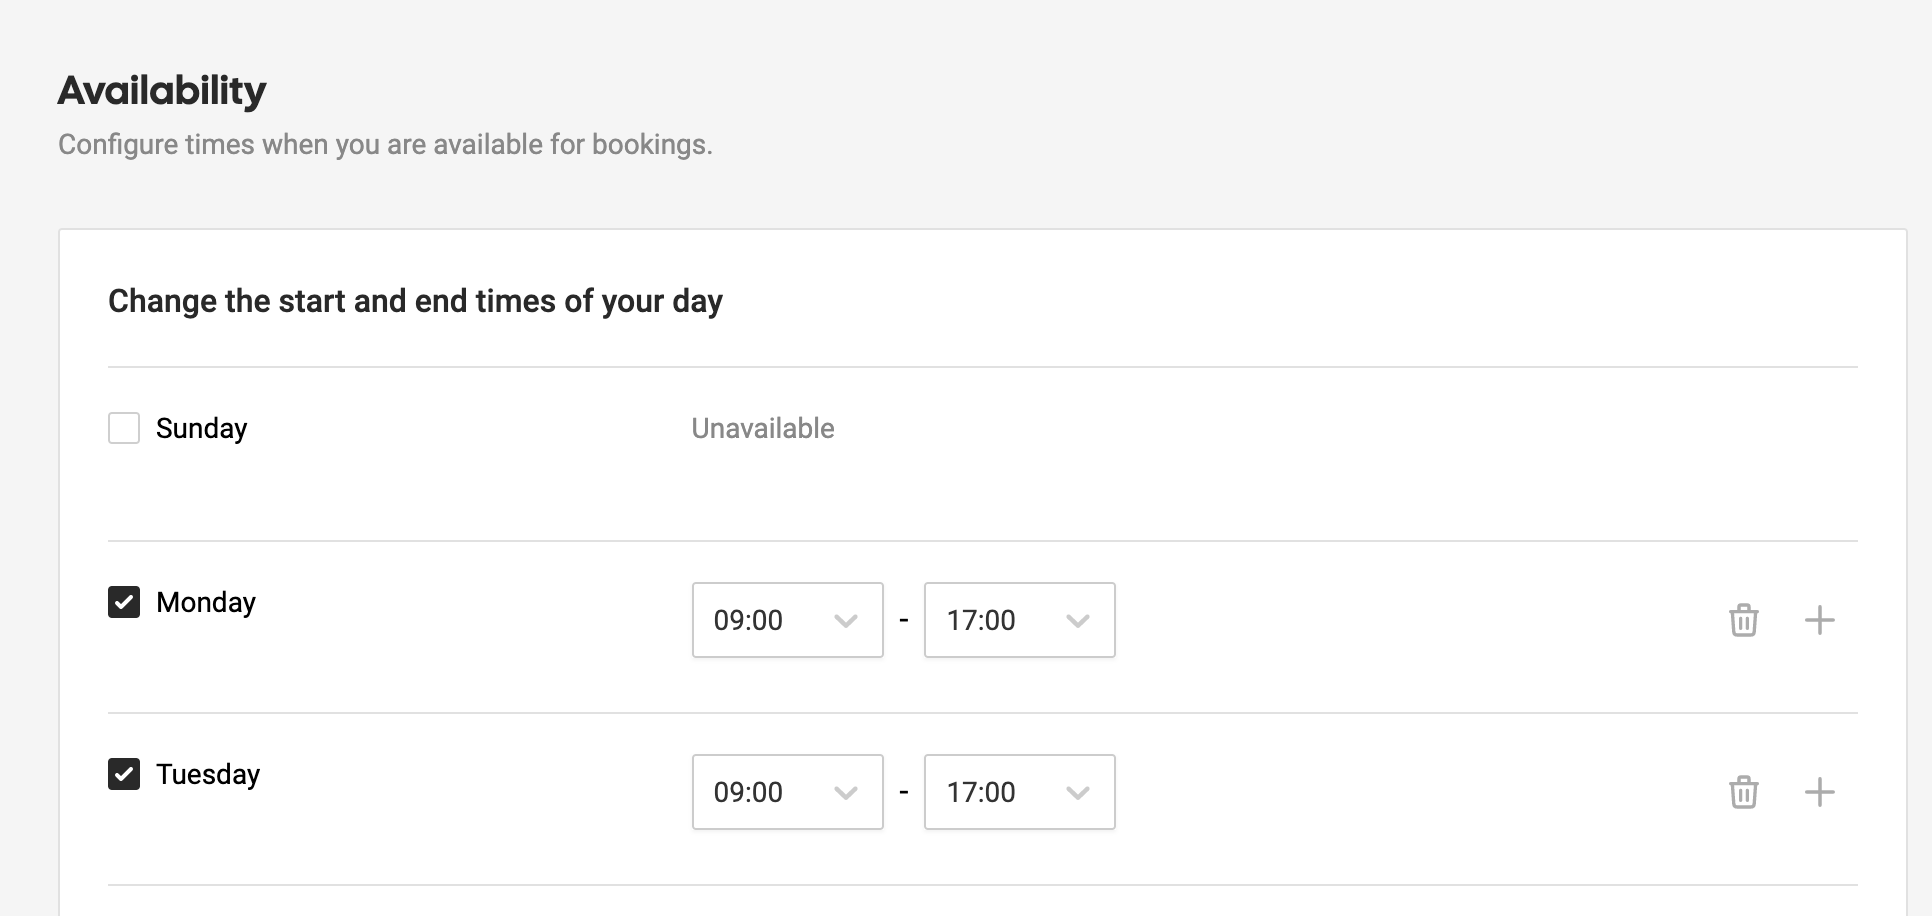
Task: Add a second time range to Tuesday with the plus icon
Action: coord(1821,792)
